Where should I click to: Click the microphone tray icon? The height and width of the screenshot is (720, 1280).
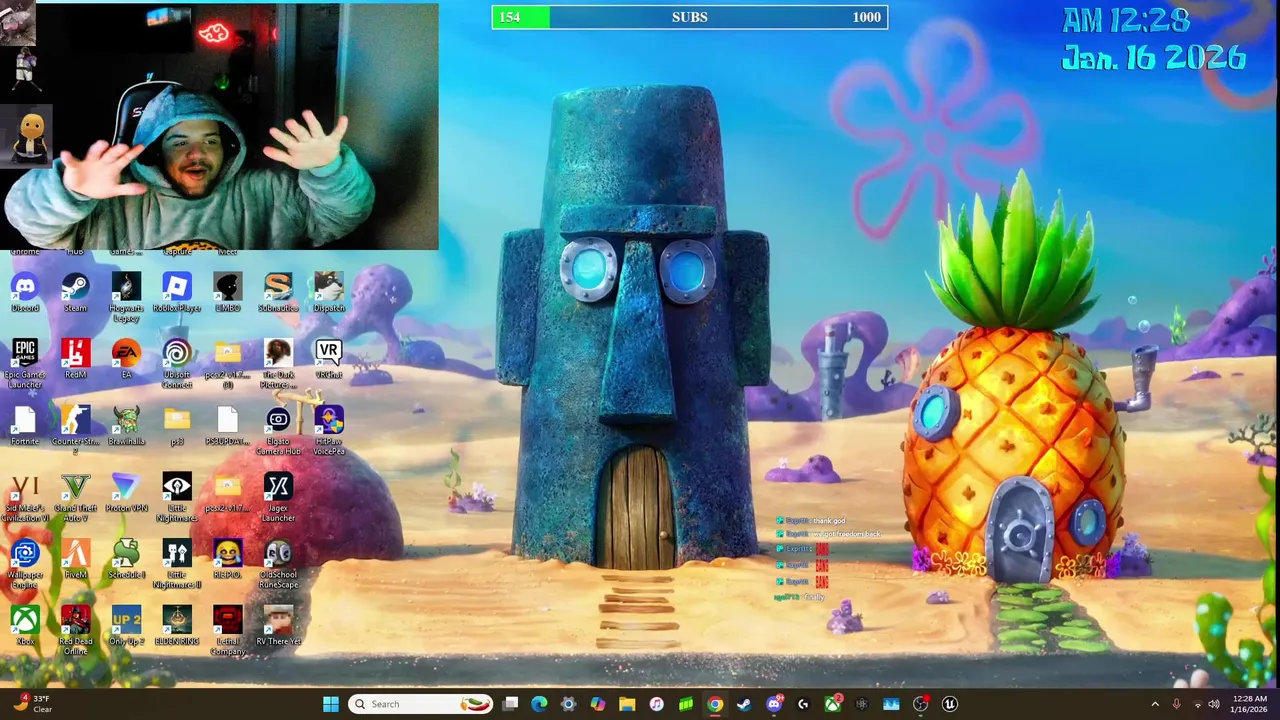pyautogui.click(x=1176, y=704)
